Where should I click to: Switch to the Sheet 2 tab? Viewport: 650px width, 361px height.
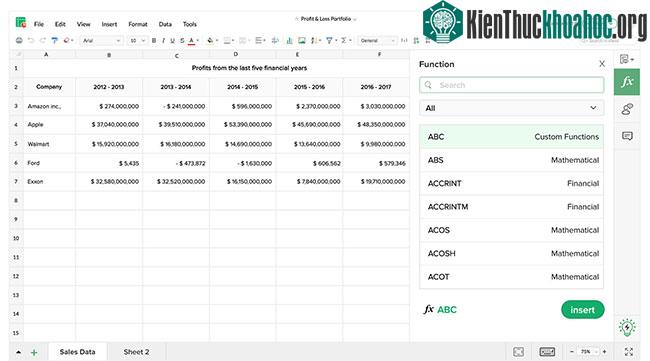coord(136,352)
